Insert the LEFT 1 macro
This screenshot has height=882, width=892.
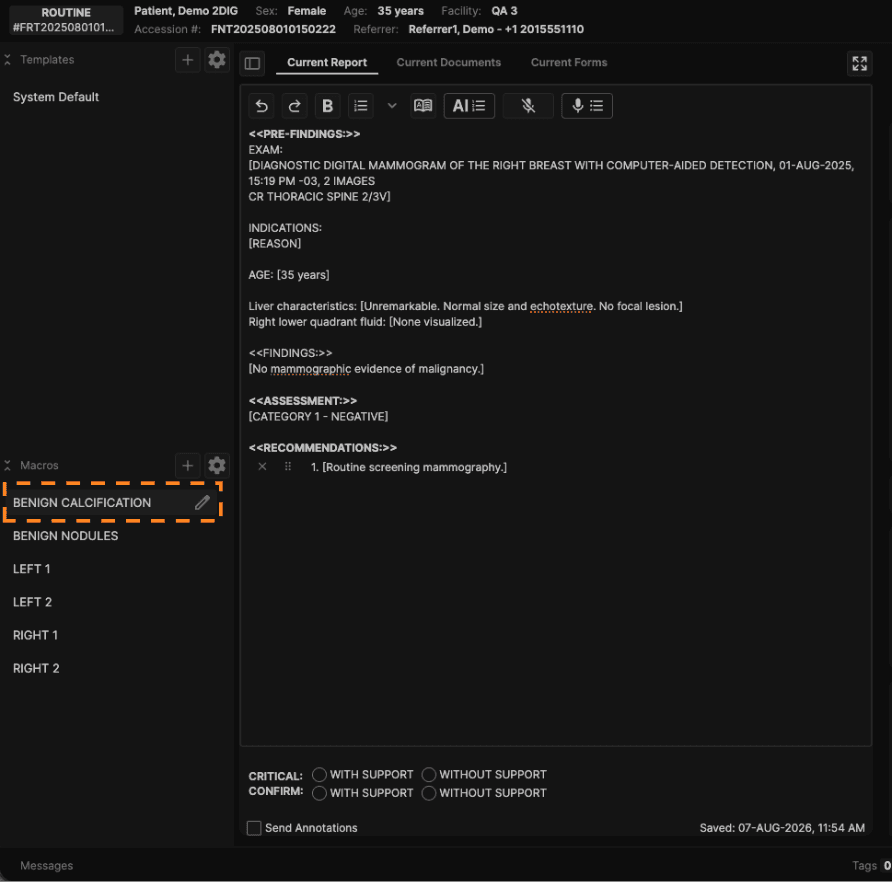(32, 569)
